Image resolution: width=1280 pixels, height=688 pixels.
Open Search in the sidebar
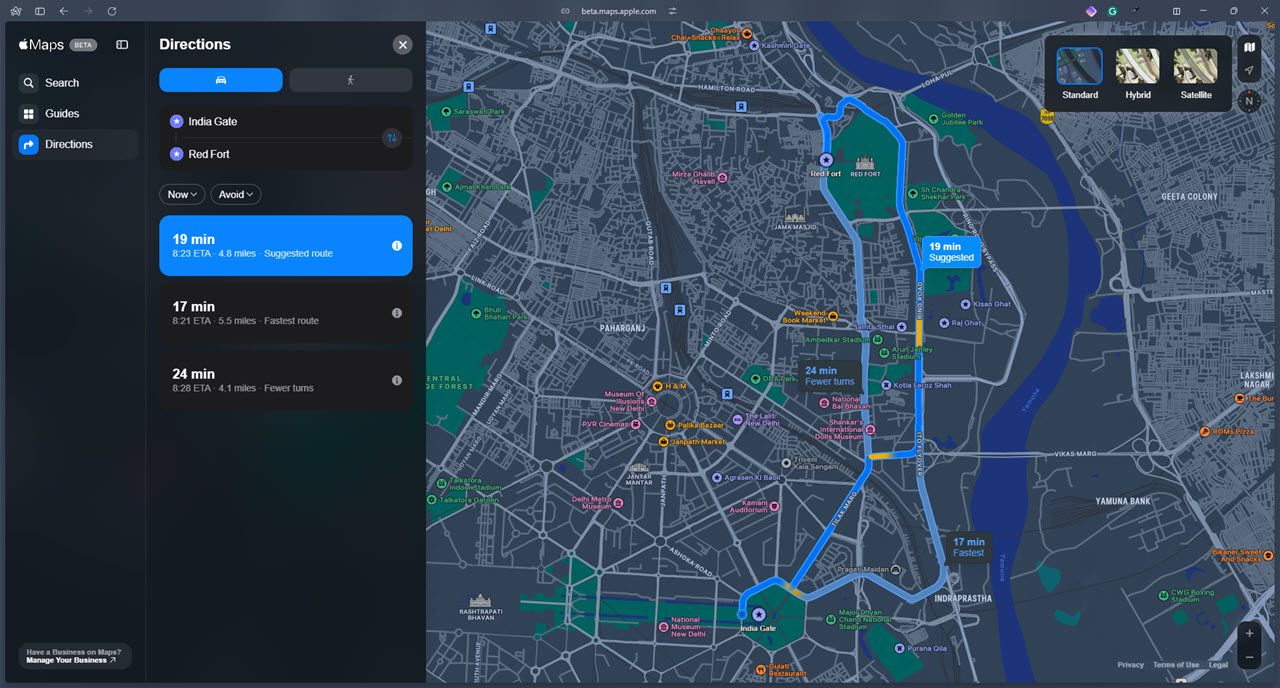tap(62, 83)
